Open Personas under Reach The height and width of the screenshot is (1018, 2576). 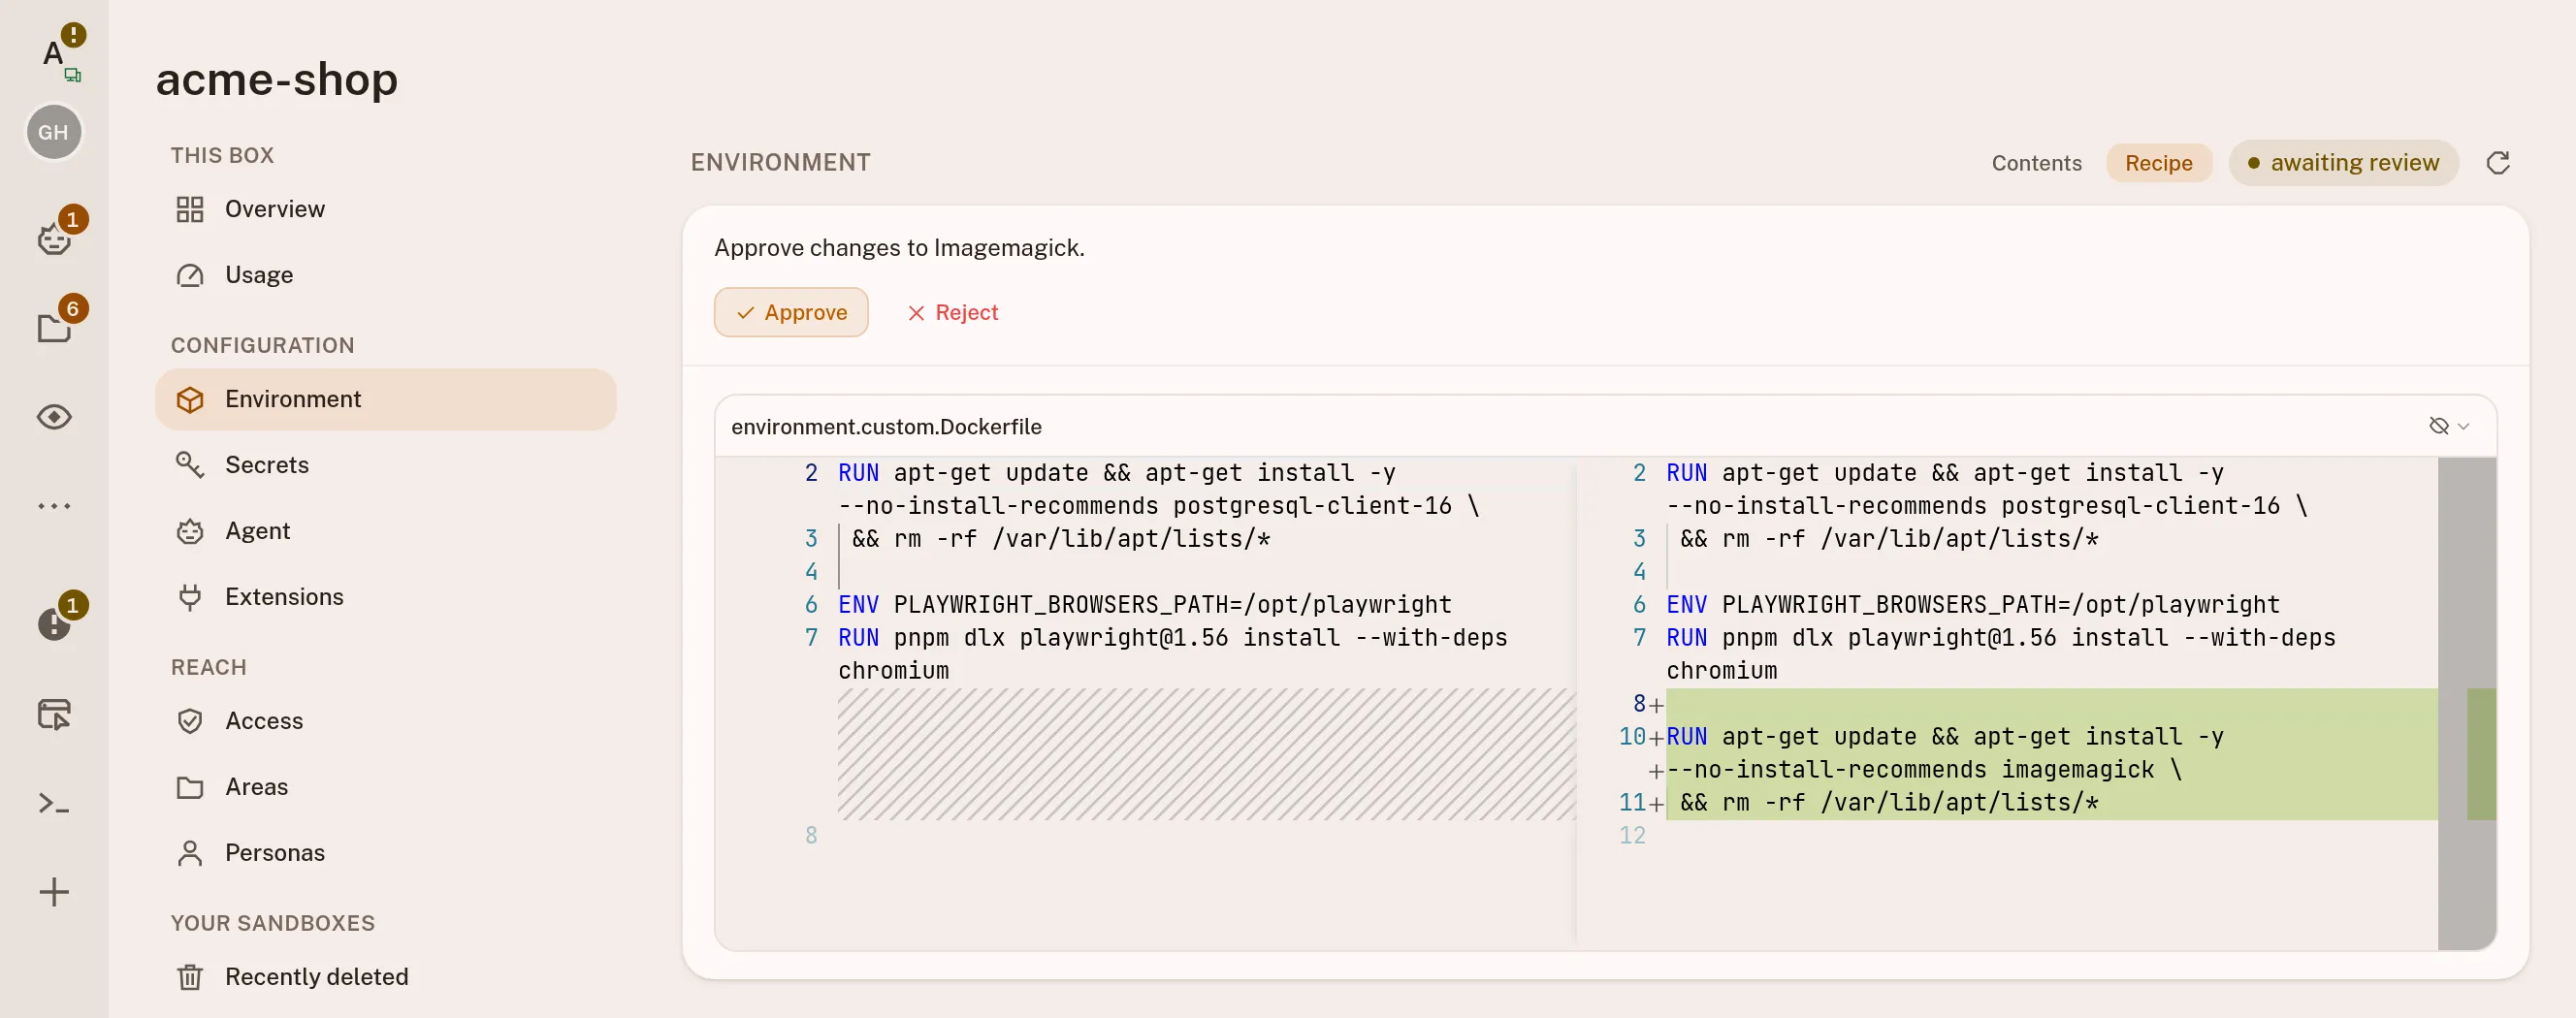point(385,853)
